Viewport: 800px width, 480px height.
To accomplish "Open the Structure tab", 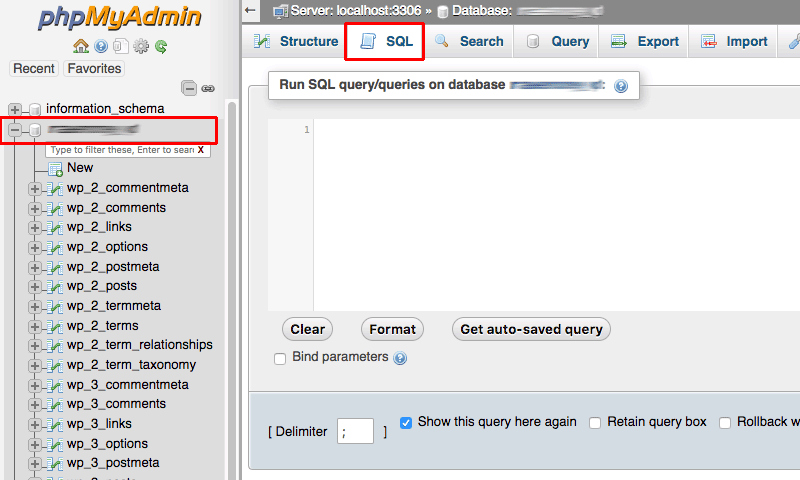I will 295,41.
